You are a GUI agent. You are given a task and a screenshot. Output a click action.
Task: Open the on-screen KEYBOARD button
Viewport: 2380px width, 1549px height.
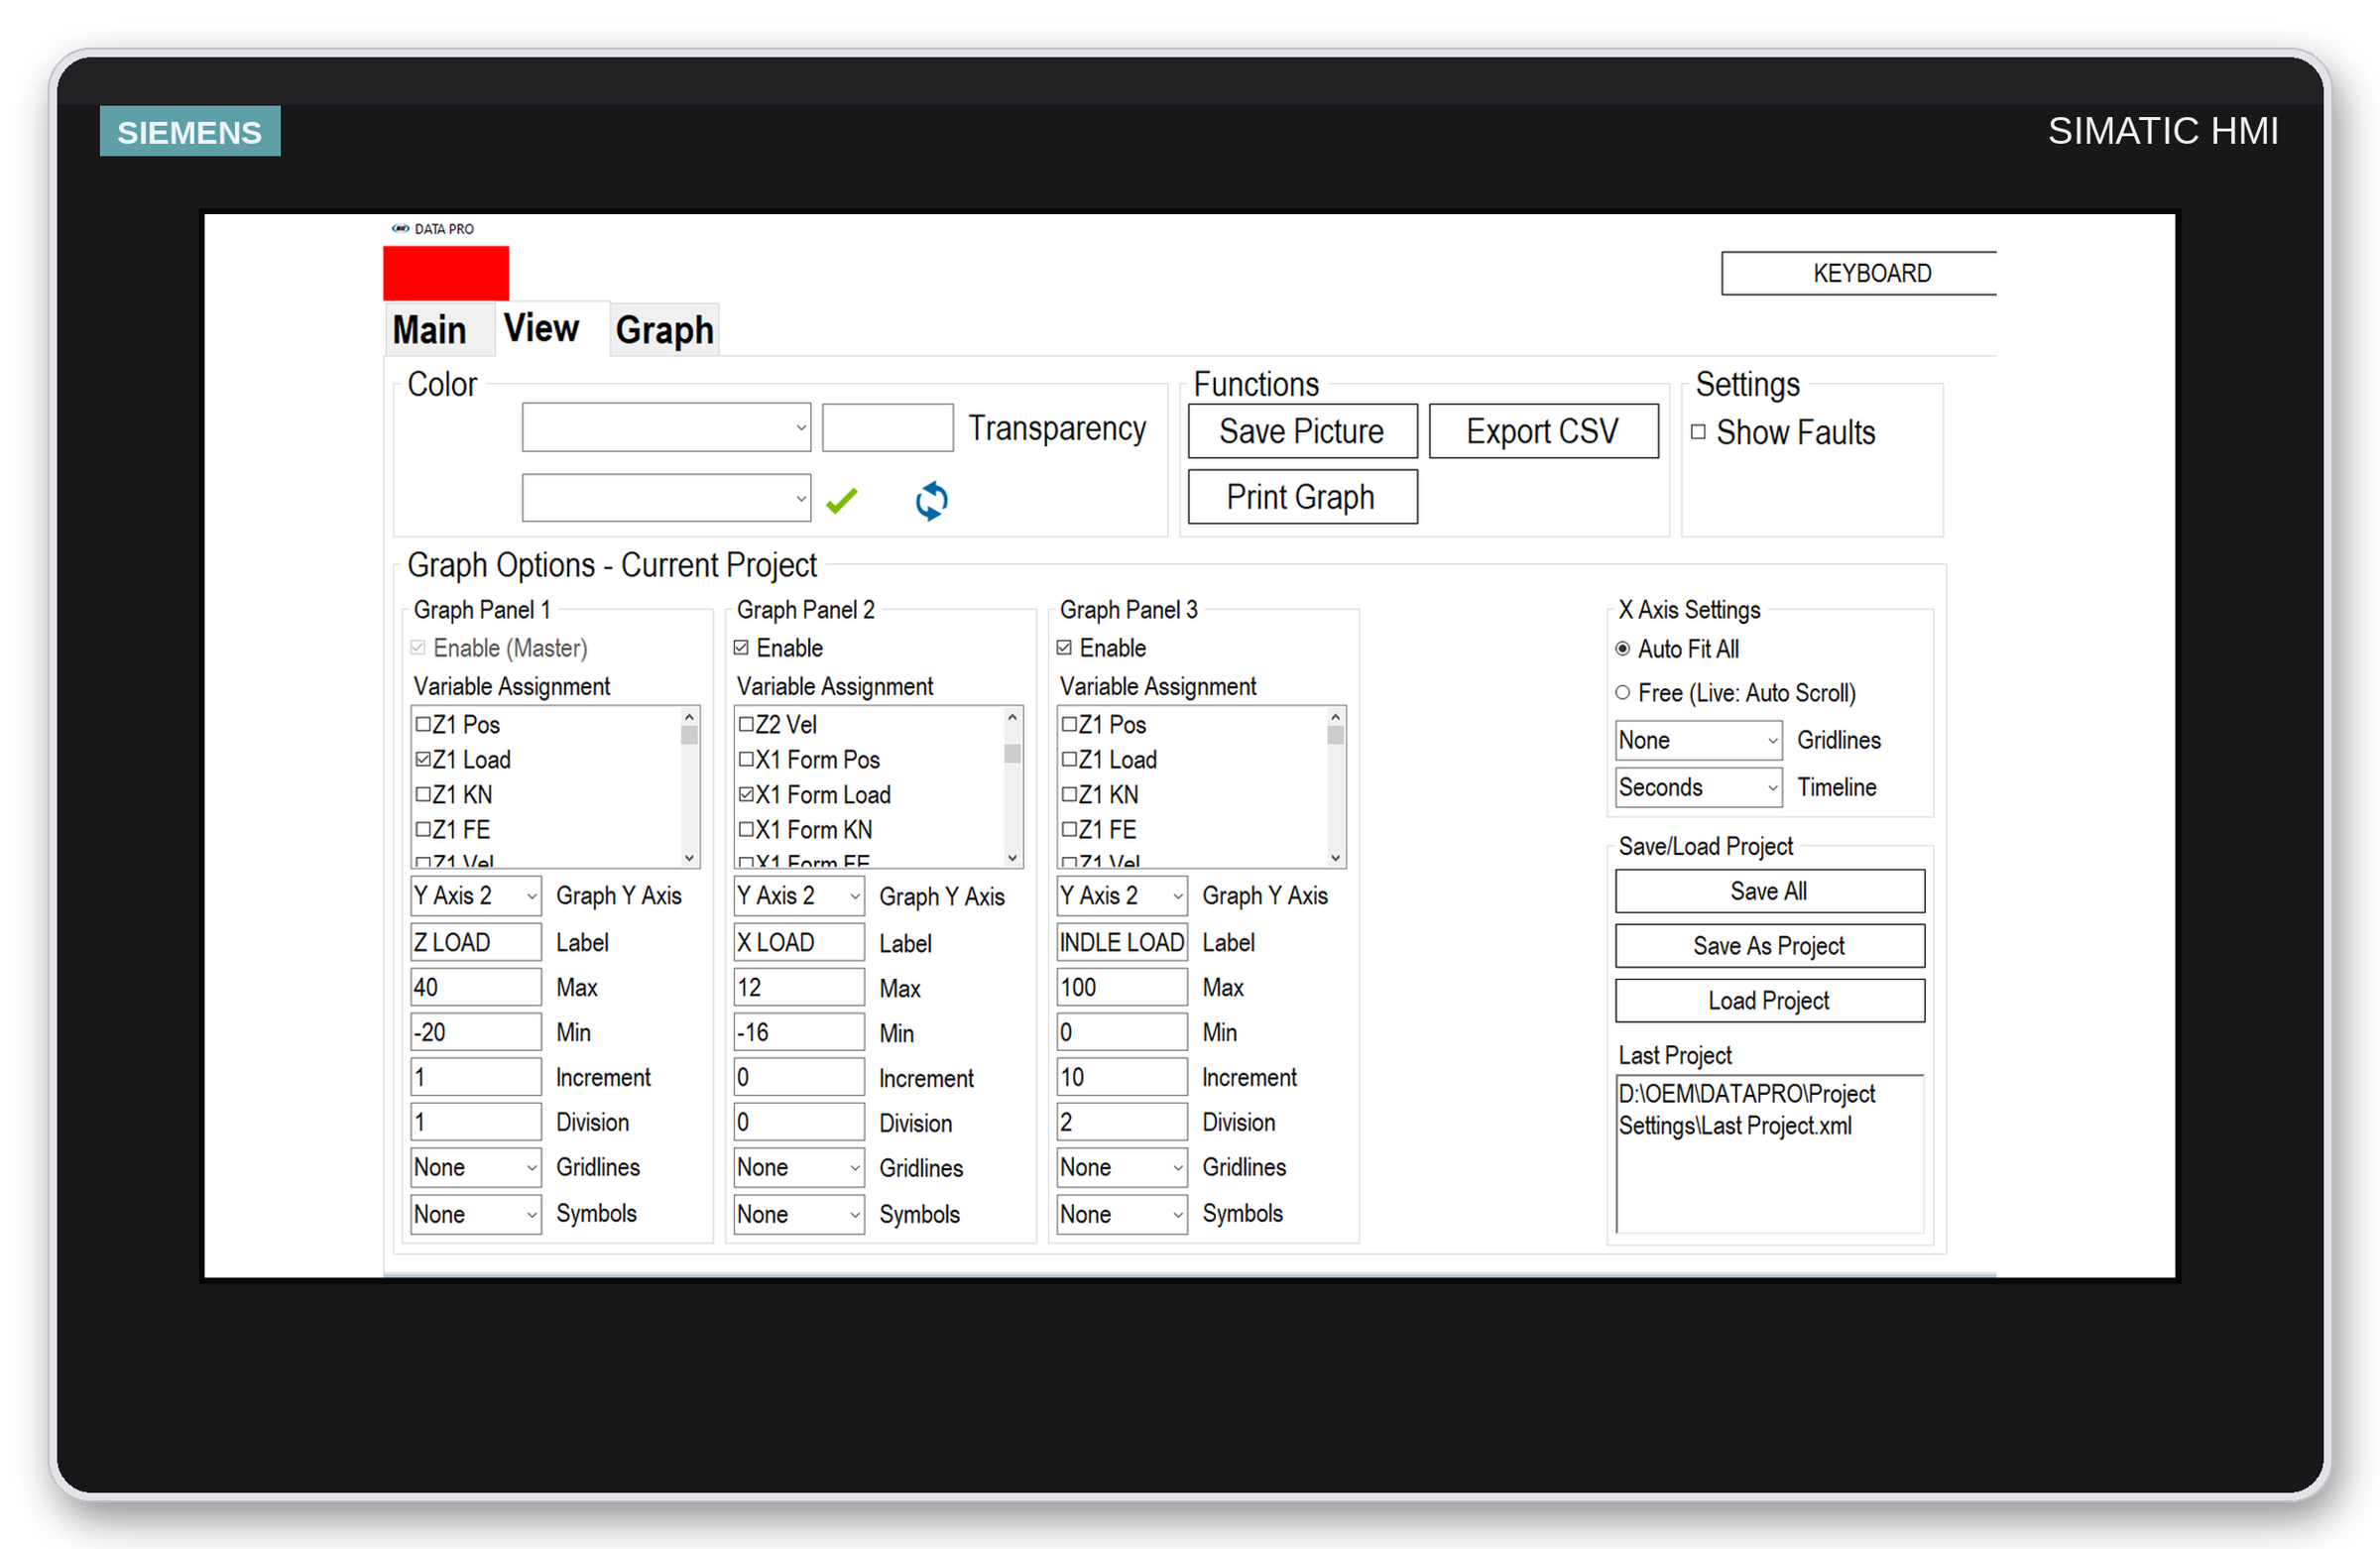pos(1859,273)
